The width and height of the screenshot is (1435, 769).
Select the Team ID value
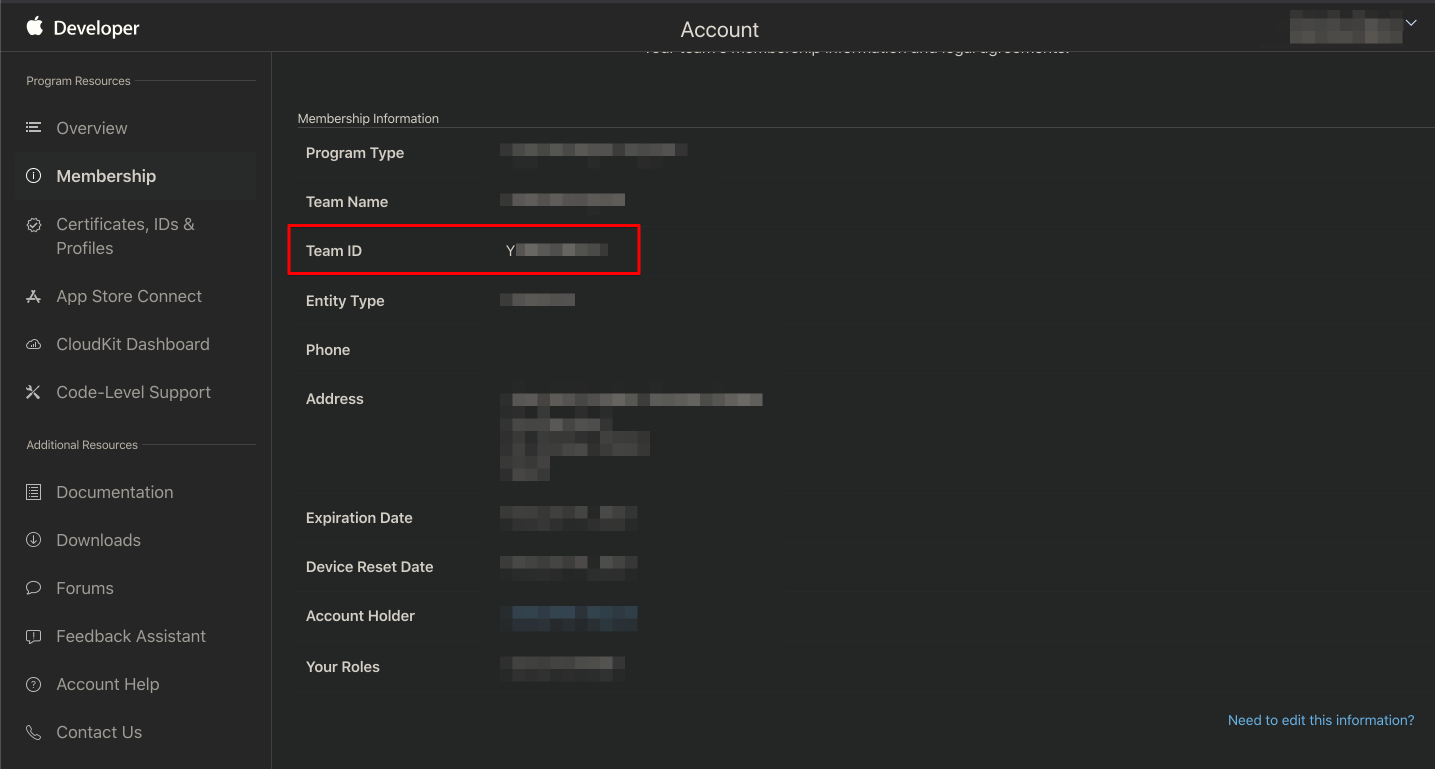557,251
